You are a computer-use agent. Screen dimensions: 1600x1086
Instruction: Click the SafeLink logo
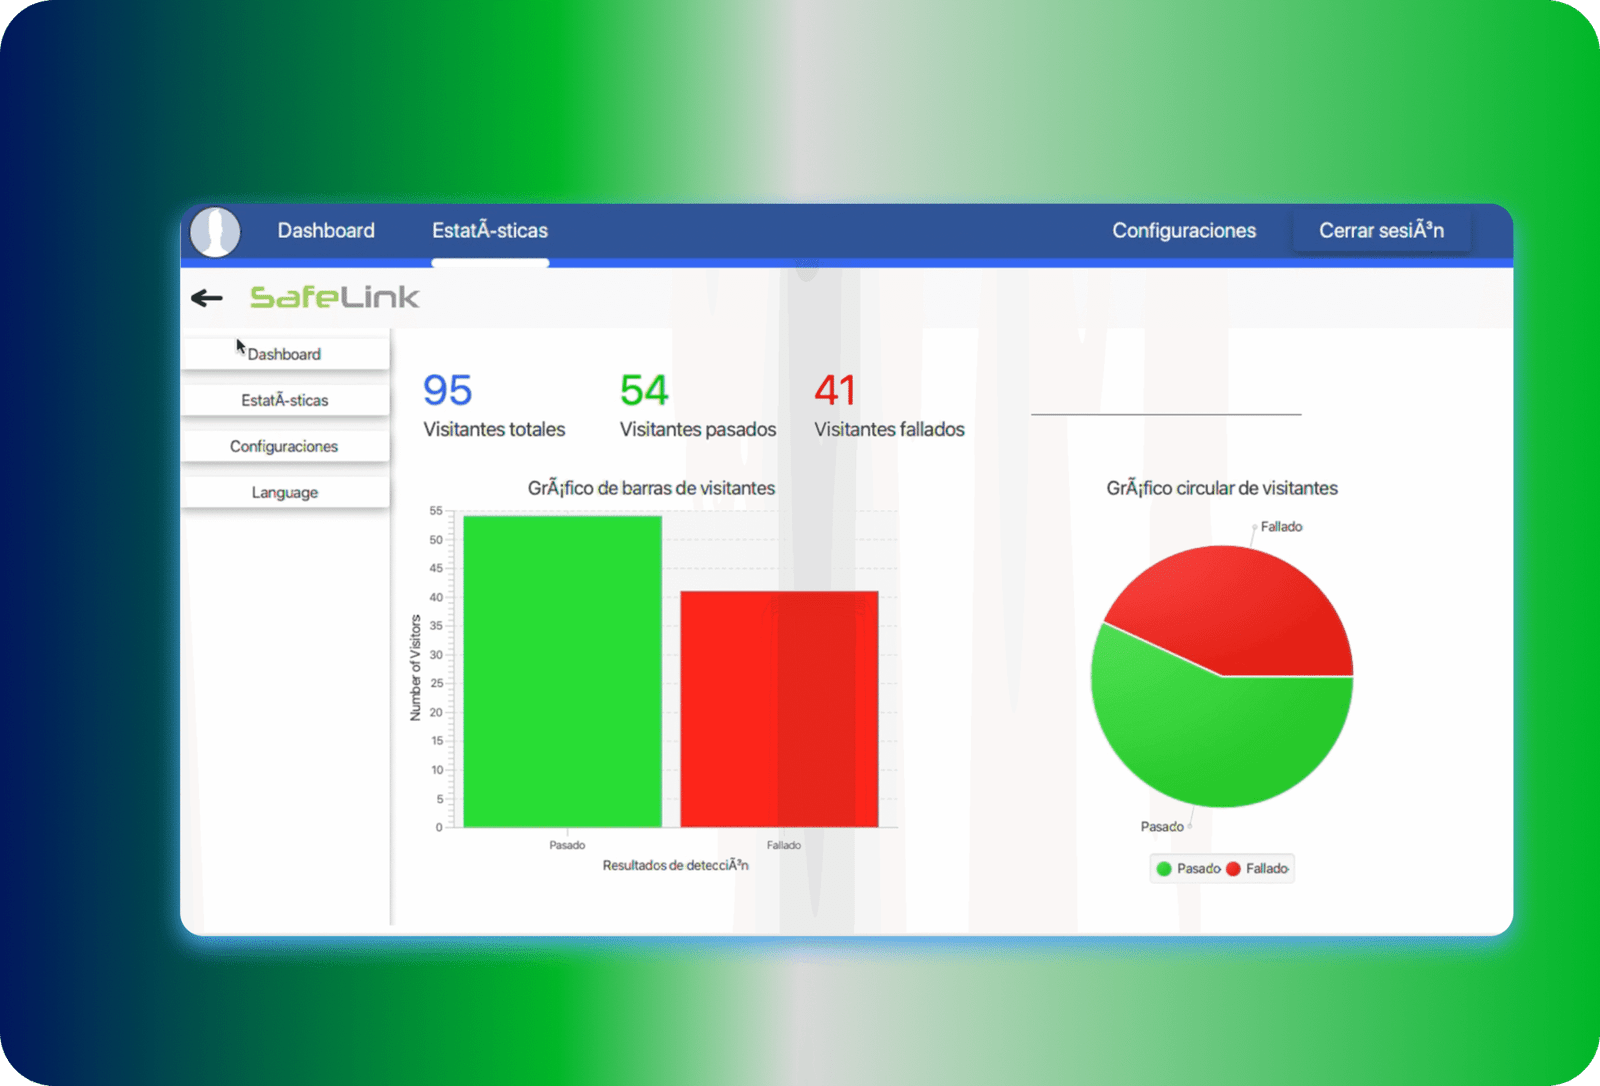[x=334, y=298]
